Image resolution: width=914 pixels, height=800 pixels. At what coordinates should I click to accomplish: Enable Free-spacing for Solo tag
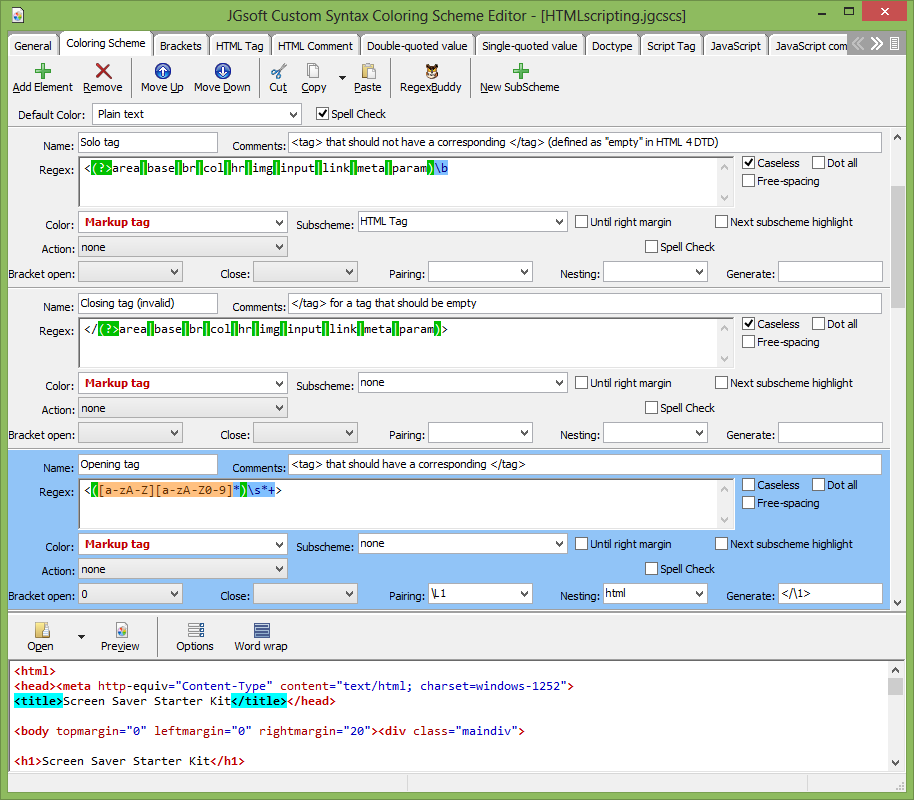tap(749, 181)
